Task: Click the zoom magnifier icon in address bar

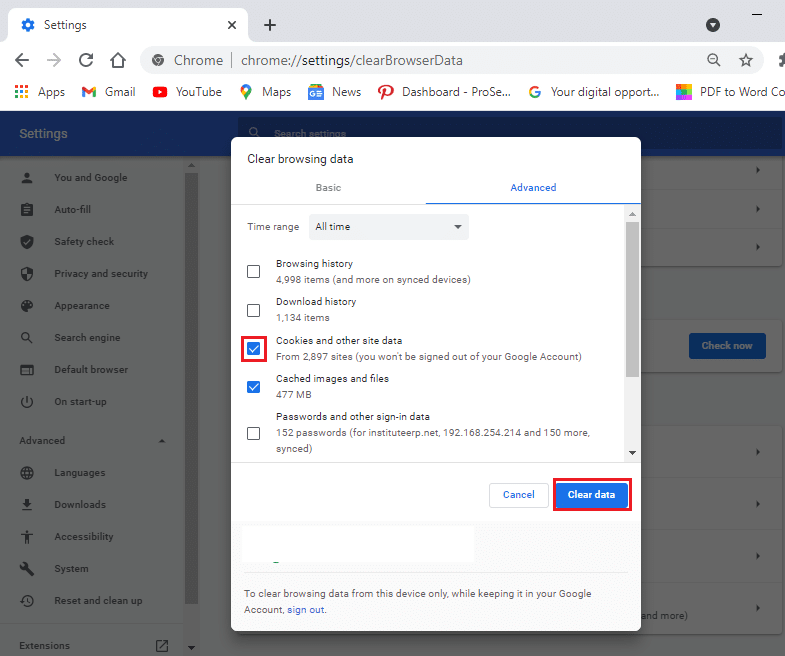Action: (714, 60)
